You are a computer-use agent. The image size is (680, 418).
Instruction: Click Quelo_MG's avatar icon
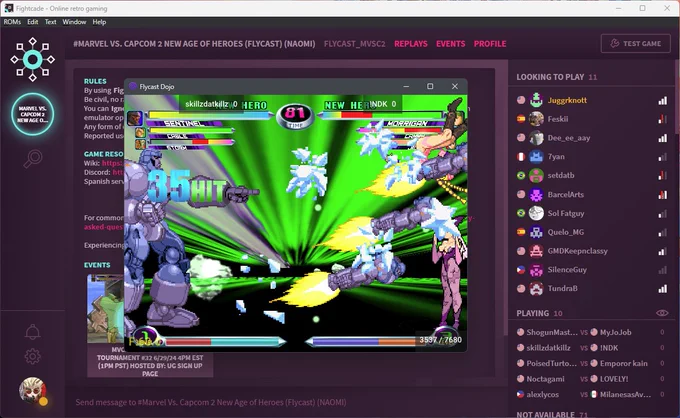coord(536,232)
